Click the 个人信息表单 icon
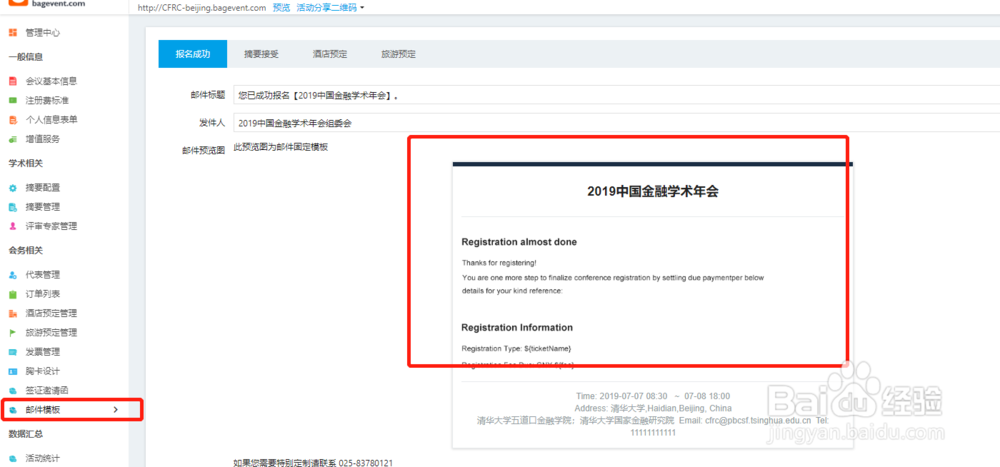The height and width of the screenshot is (467, 1000). pyautogui.click(x=13, y=119)
